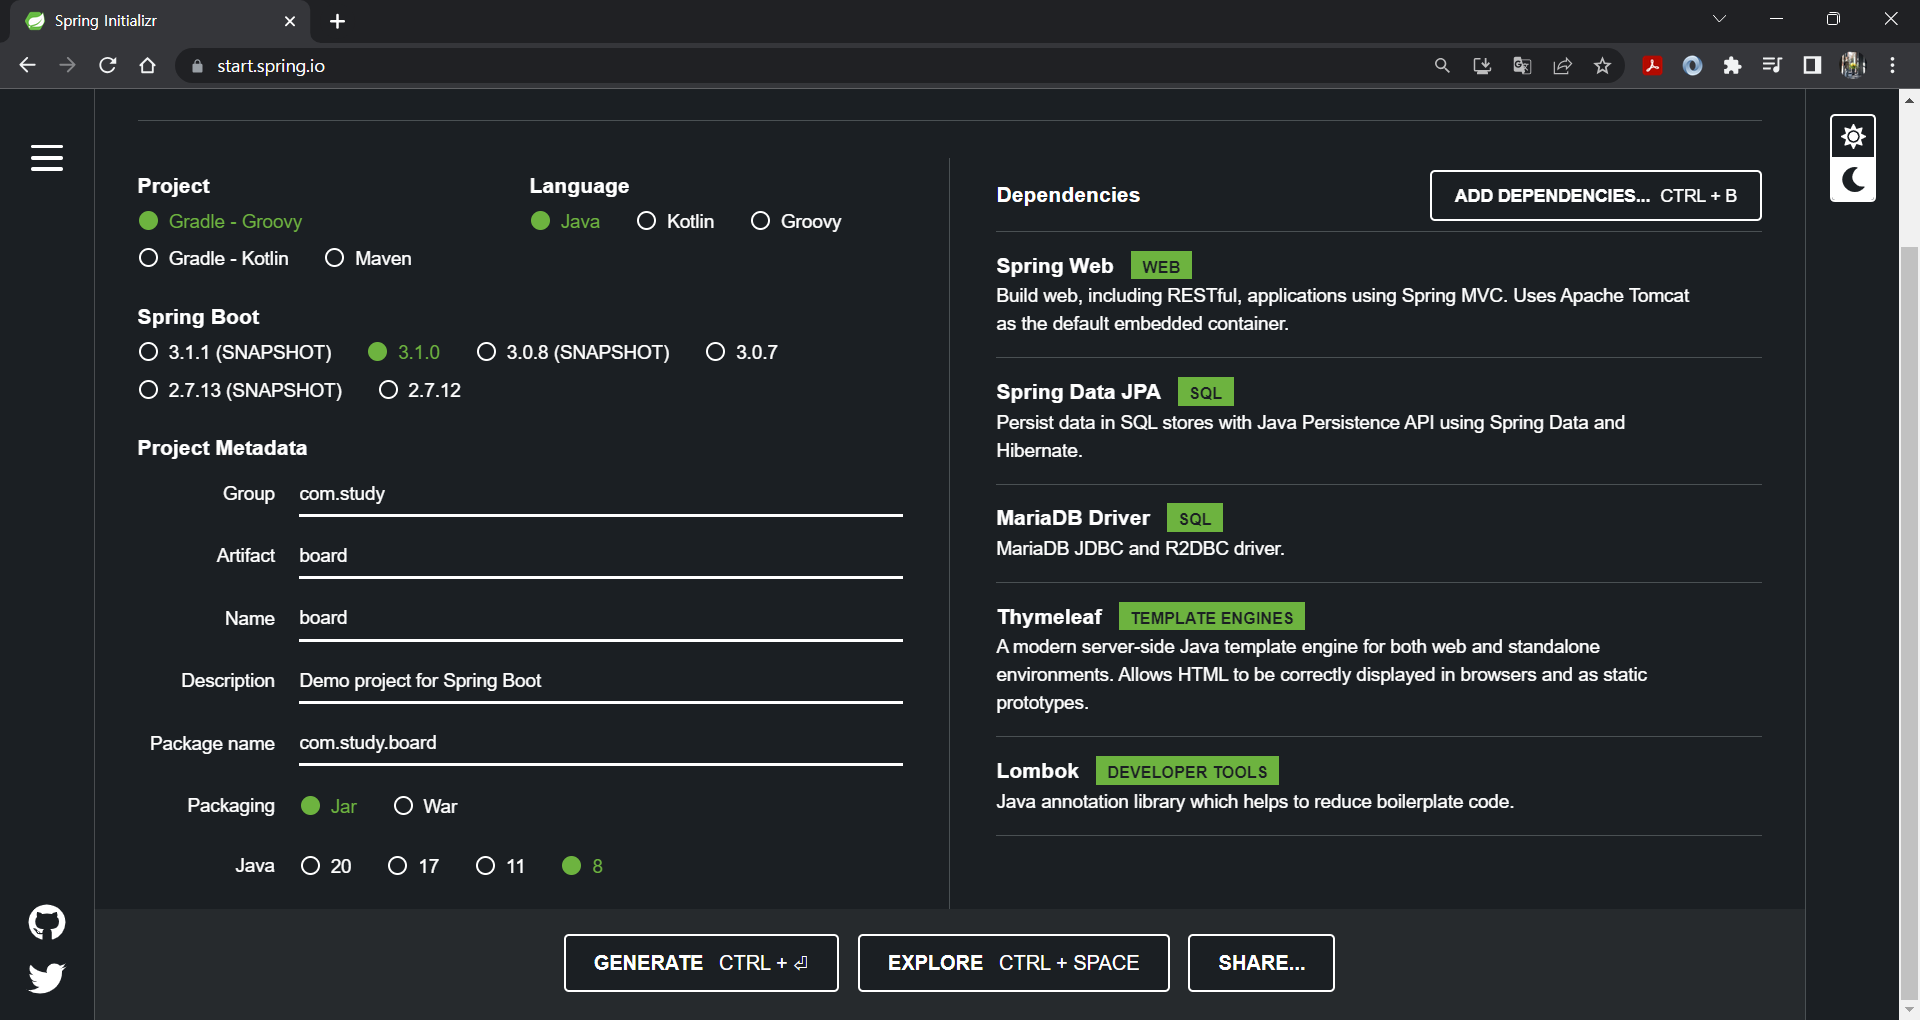Edit the Package name field
The width and height of the screenshot is (1920, 1020).
(x=600, y=743)
